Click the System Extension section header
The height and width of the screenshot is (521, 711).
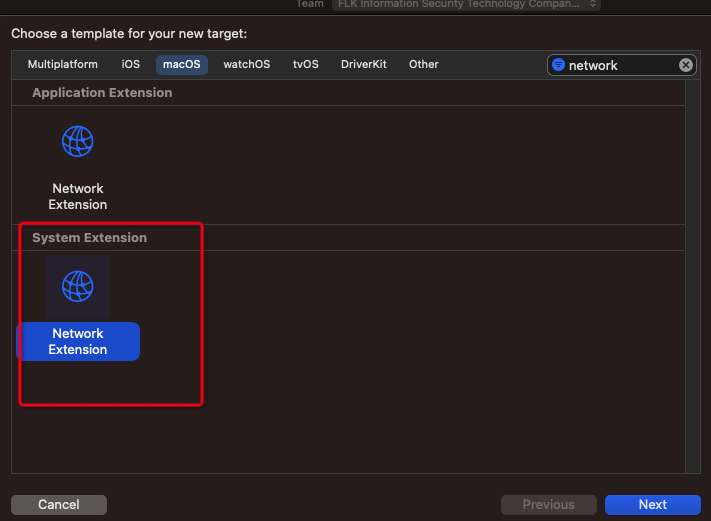click(x=90, y=238)
